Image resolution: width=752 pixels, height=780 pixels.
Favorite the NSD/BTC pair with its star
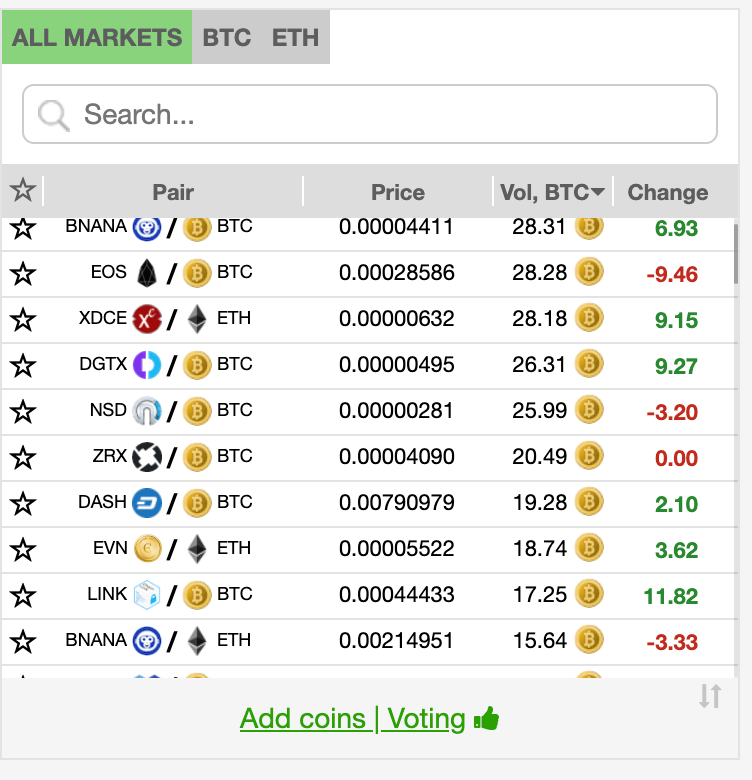[23, 411]
